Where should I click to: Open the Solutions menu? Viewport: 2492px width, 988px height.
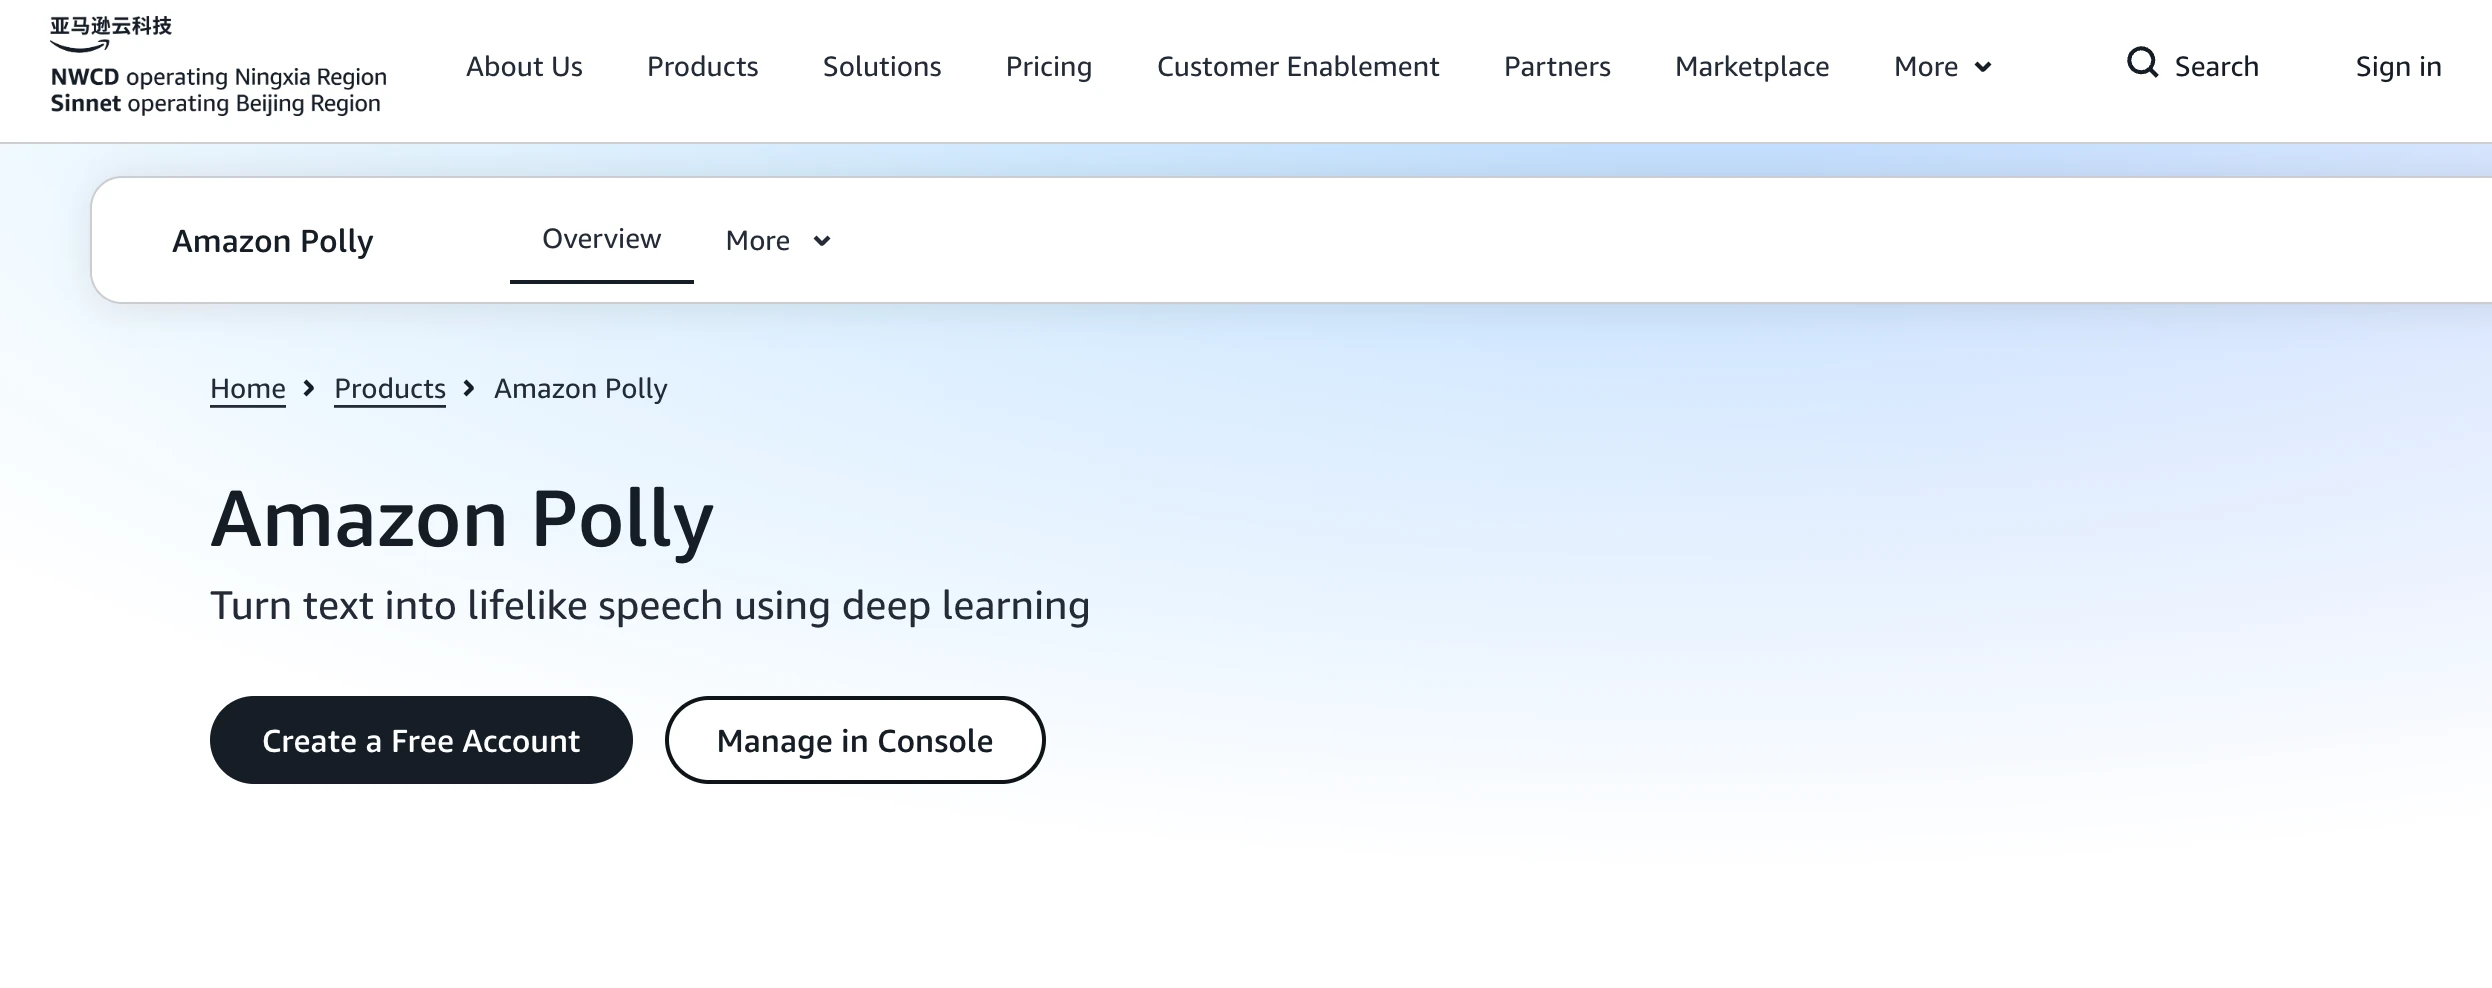(x=882, y=66)
